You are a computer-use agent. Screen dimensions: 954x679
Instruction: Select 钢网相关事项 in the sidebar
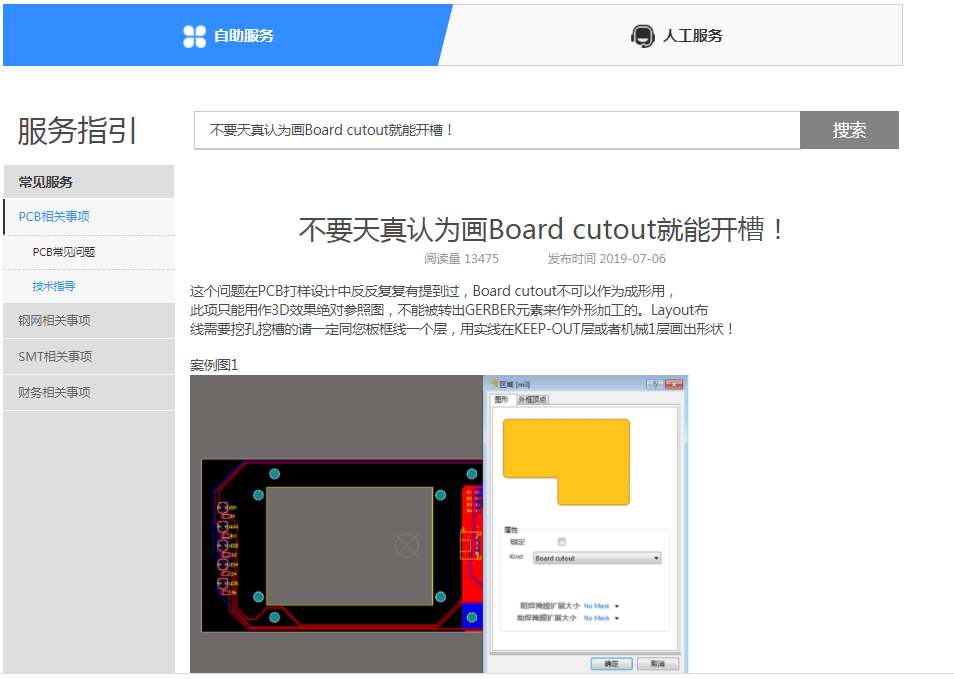(54, 321)
